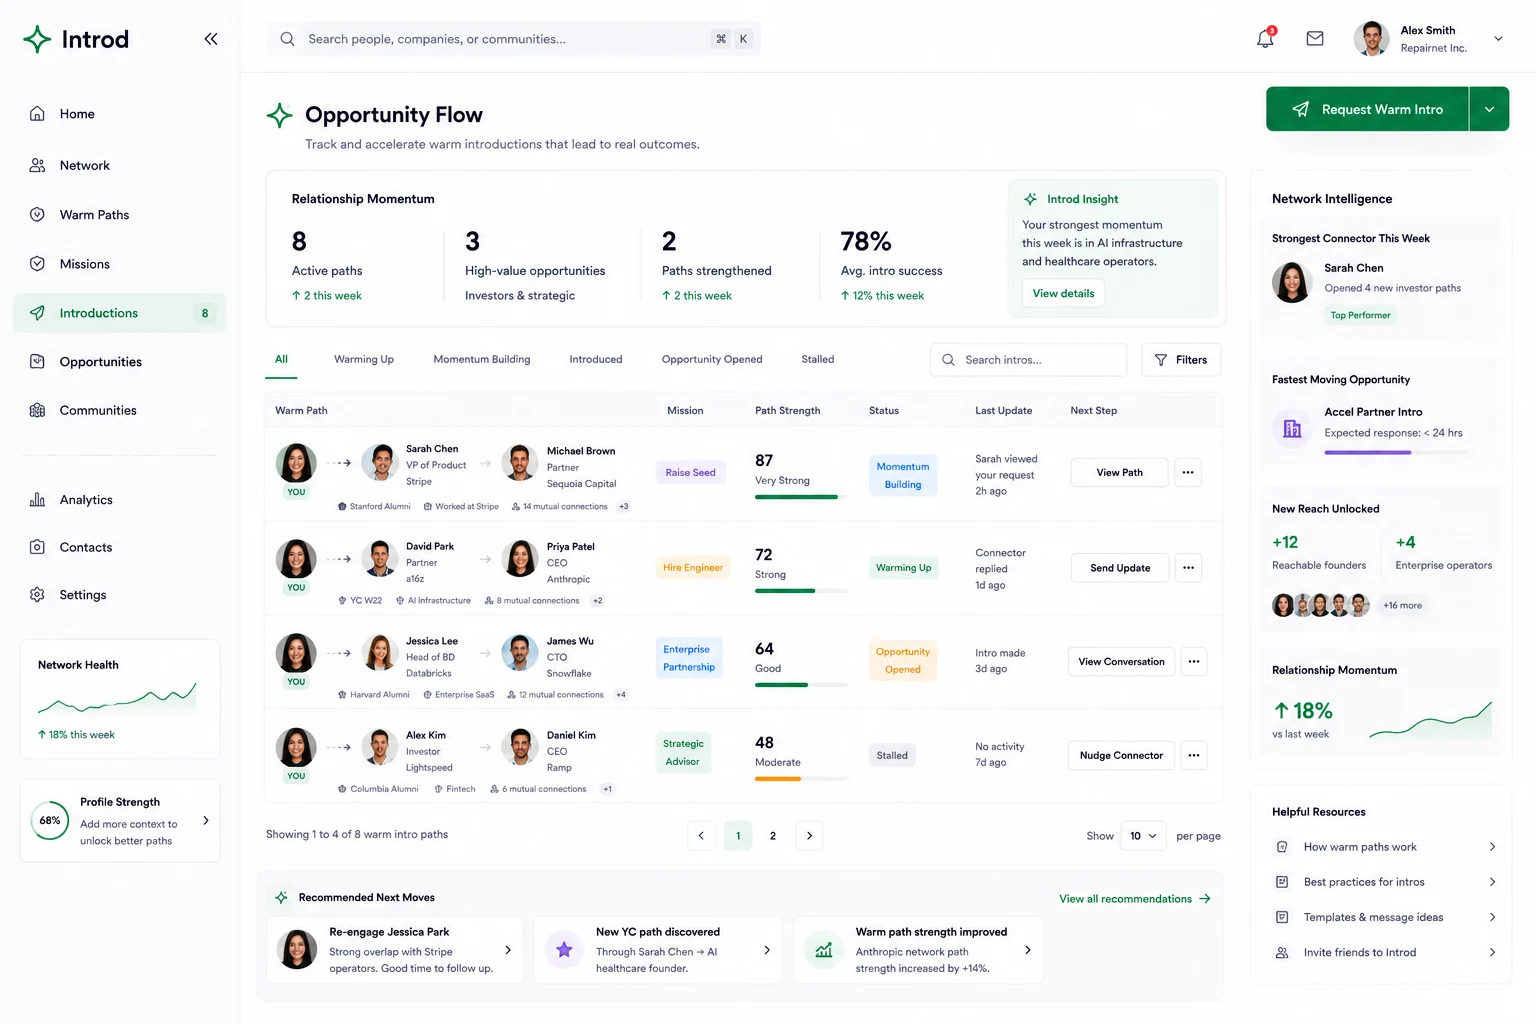The width and height of the screenshot is (1536, 1024).
Task: Click the Invite friends person icon
Action: coord(1282,952)
